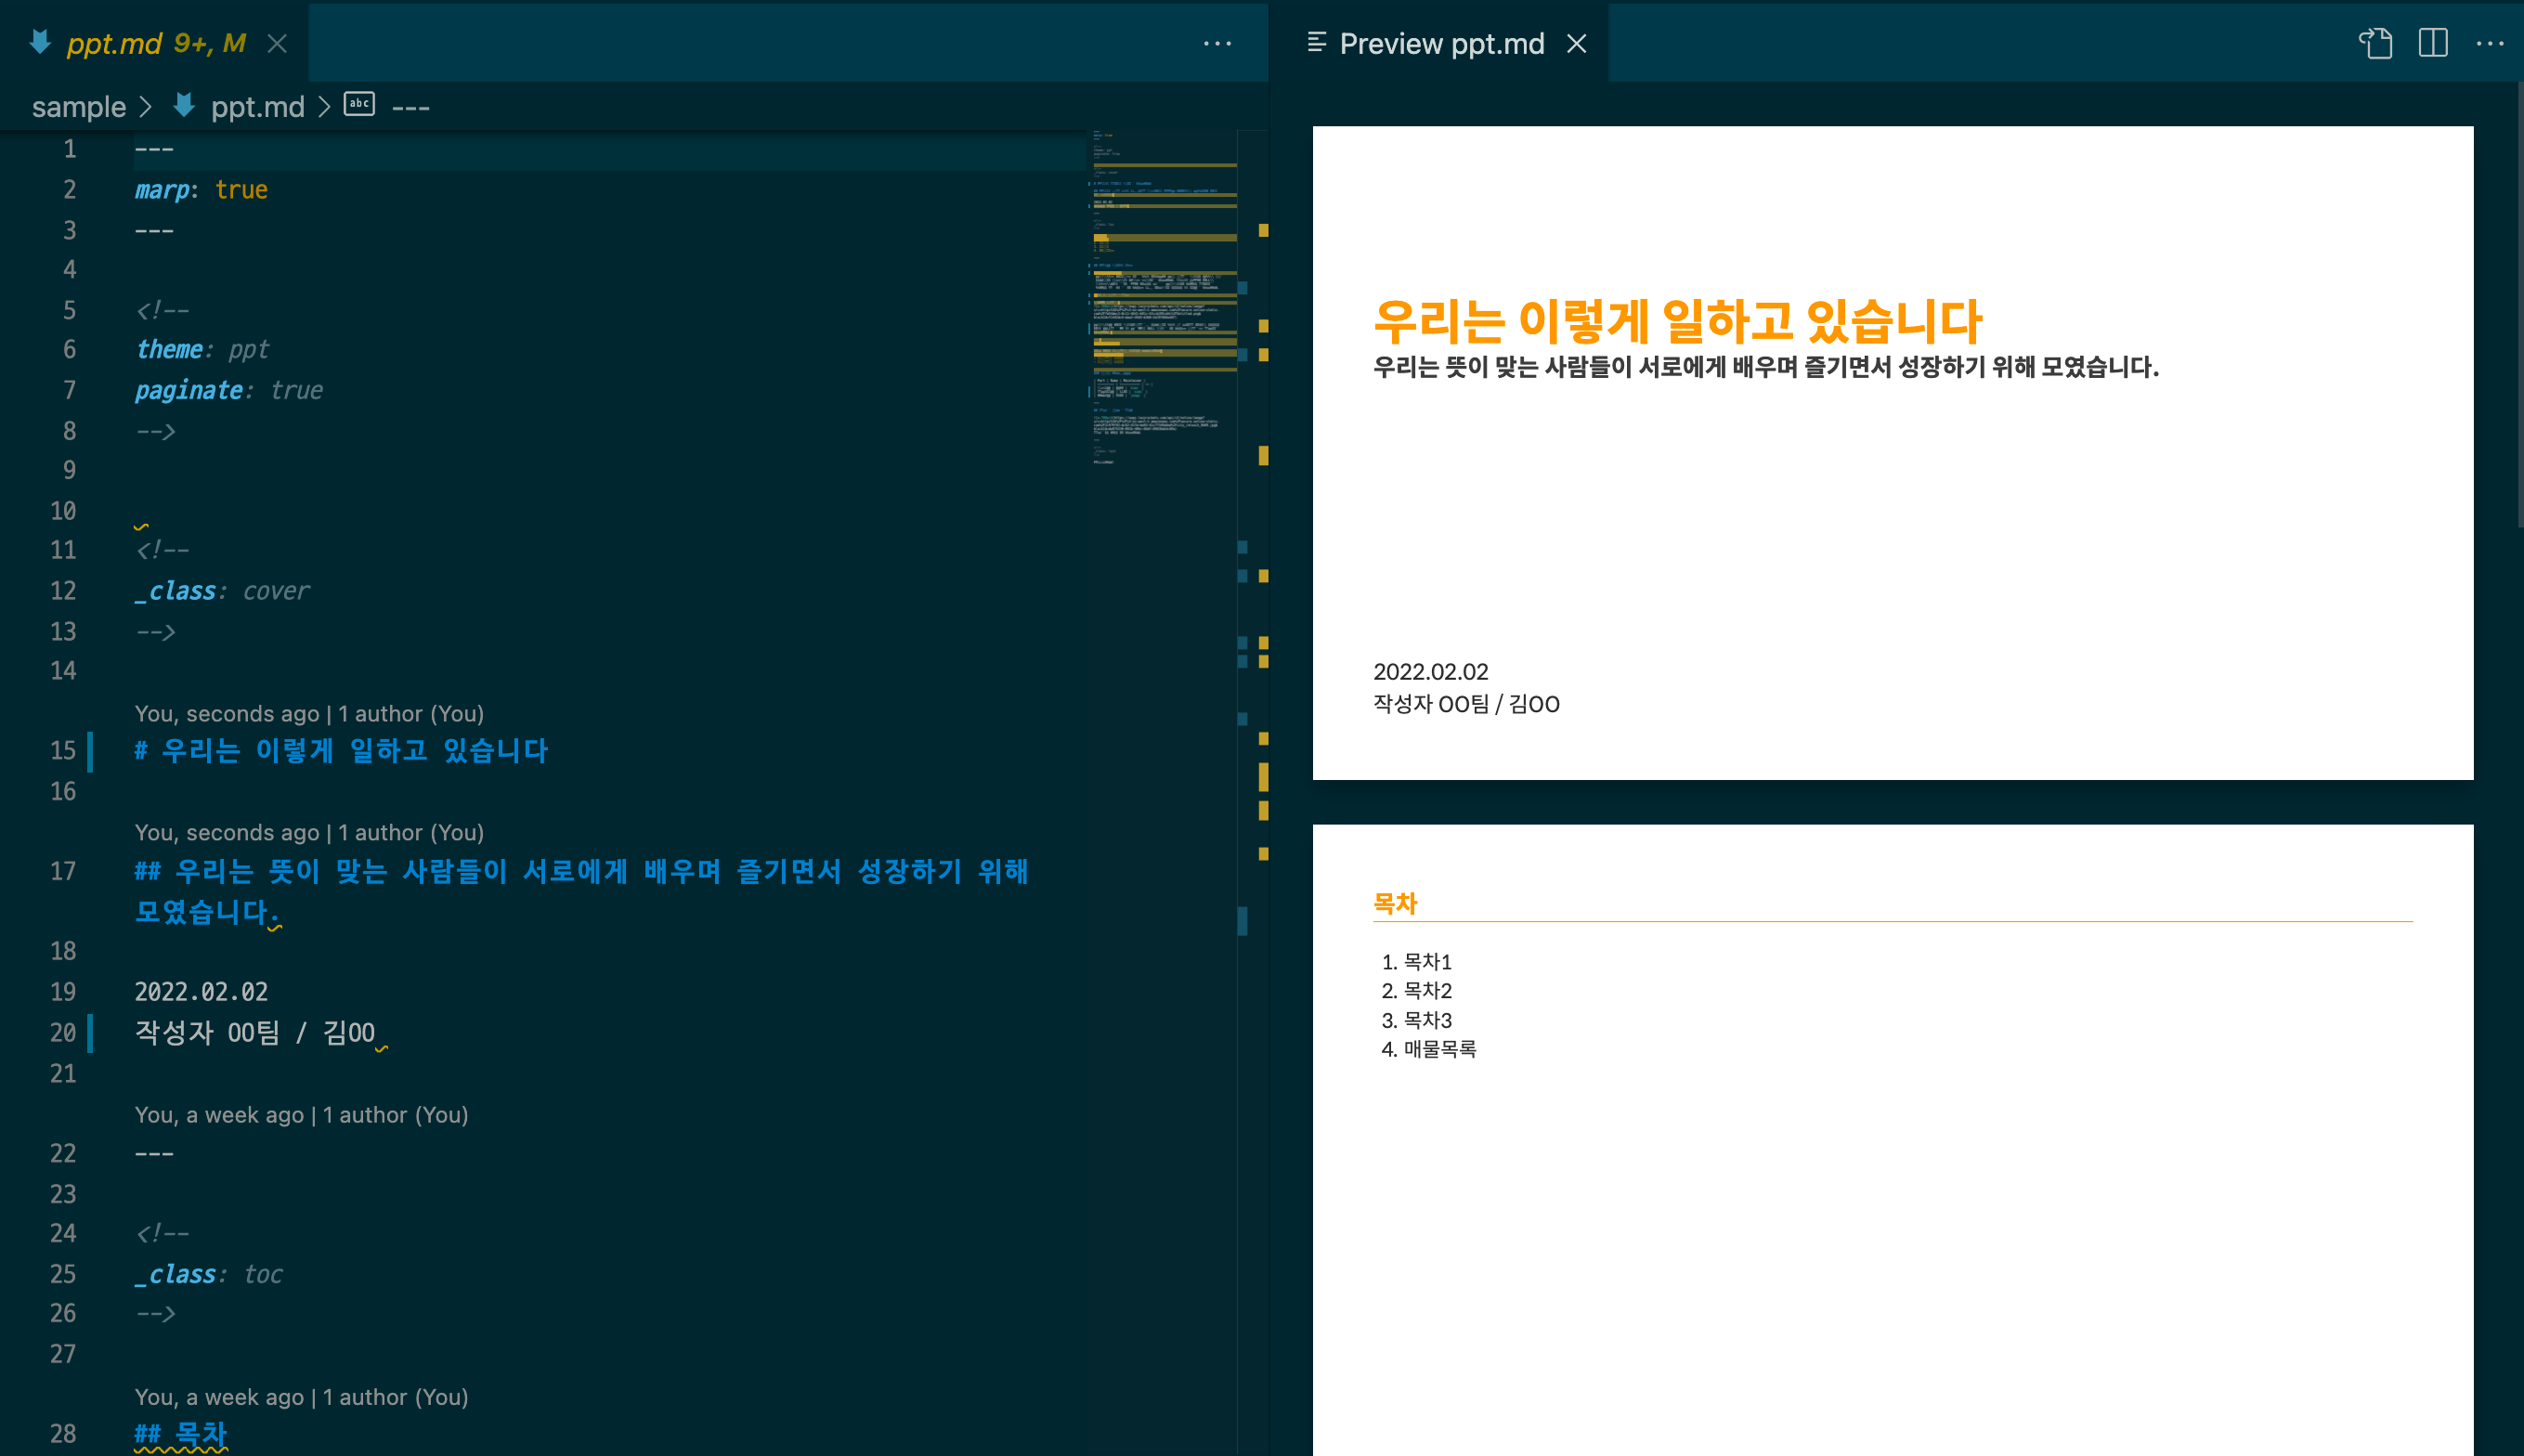Viewport: 2524px width, 1456px height.
Task: Switch to the Preview ppt.md tab
Action: click(x=1441, y=43)
